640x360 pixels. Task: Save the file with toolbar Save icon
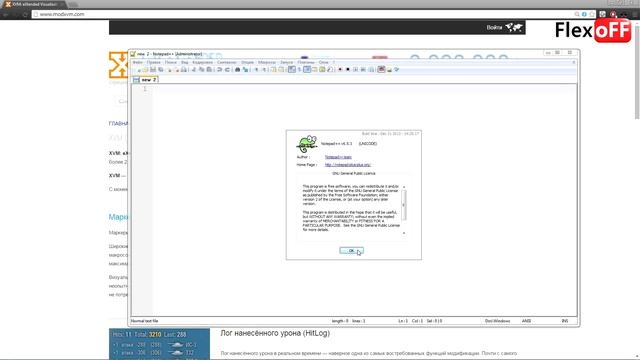click(153, 70)
